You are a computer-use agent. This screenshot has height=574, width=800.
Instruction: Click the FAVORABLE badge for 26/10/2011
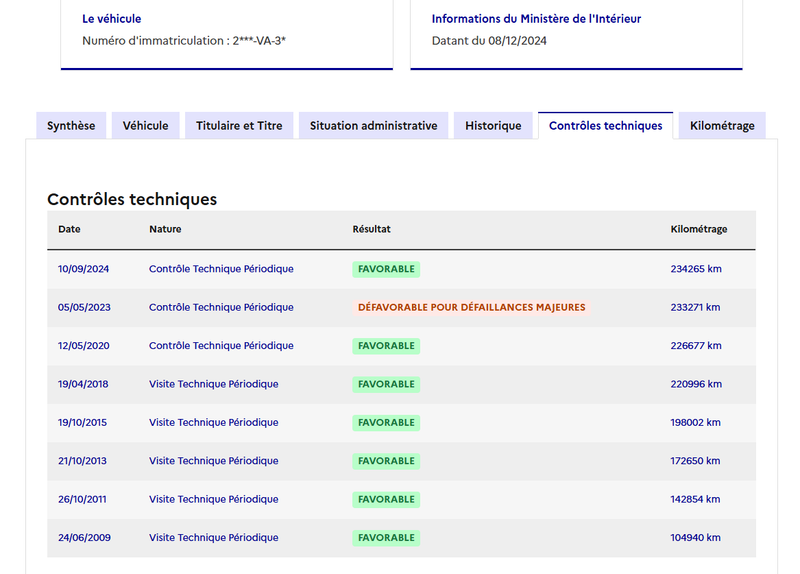pyautogui.click(x=386, y=499)
